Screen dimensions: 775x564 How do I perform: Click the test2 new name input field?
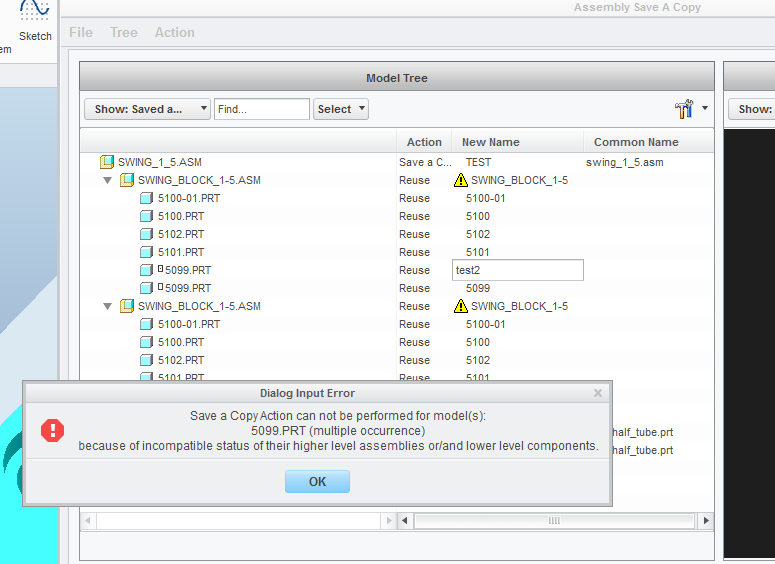(517, 270)
